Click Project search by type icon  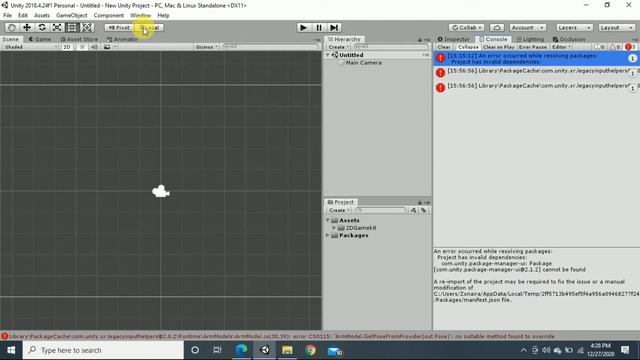[413, 210]
